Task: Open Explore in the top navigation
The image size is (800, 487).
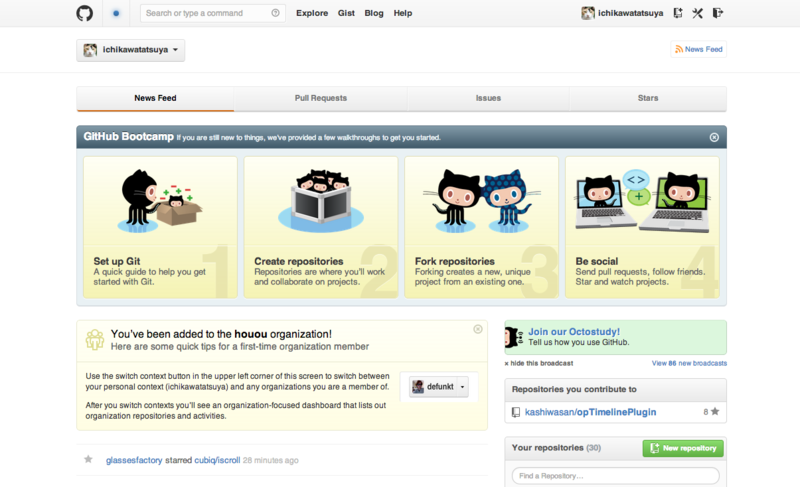Action: (312, 13)
